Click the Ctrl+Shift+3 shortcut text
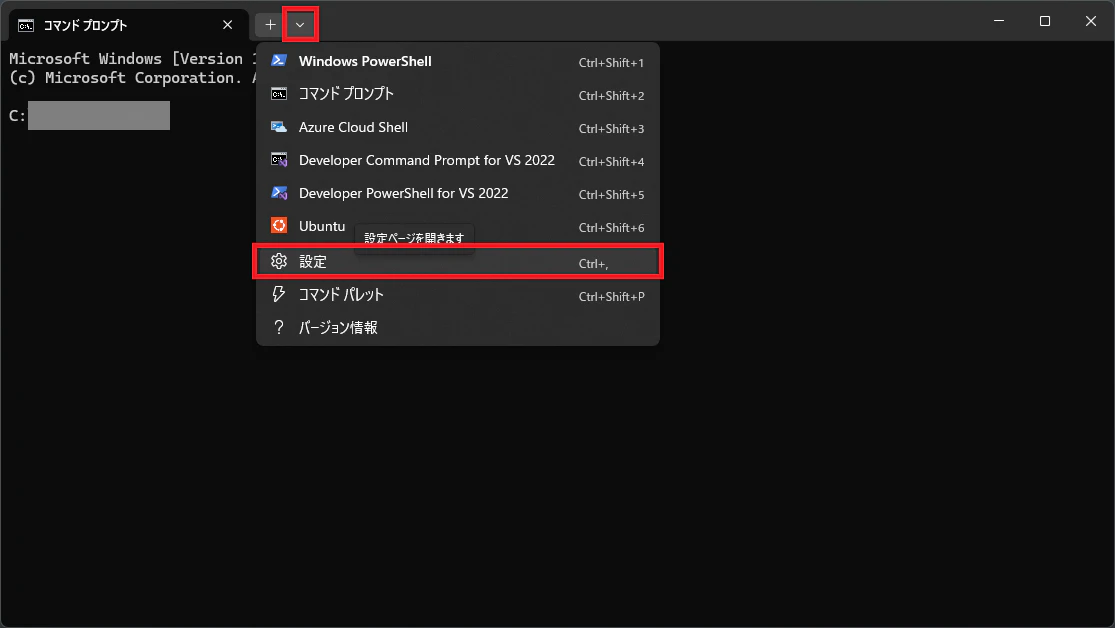The width and height of the screenshot is (1115, 628). click(x=611, y=129)
